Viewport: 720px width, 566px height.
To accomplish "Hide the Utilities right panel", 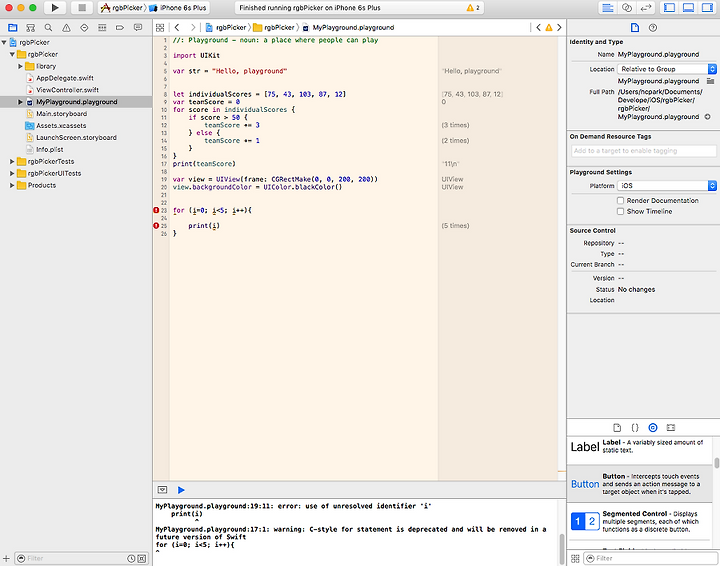I will point(706,8).
